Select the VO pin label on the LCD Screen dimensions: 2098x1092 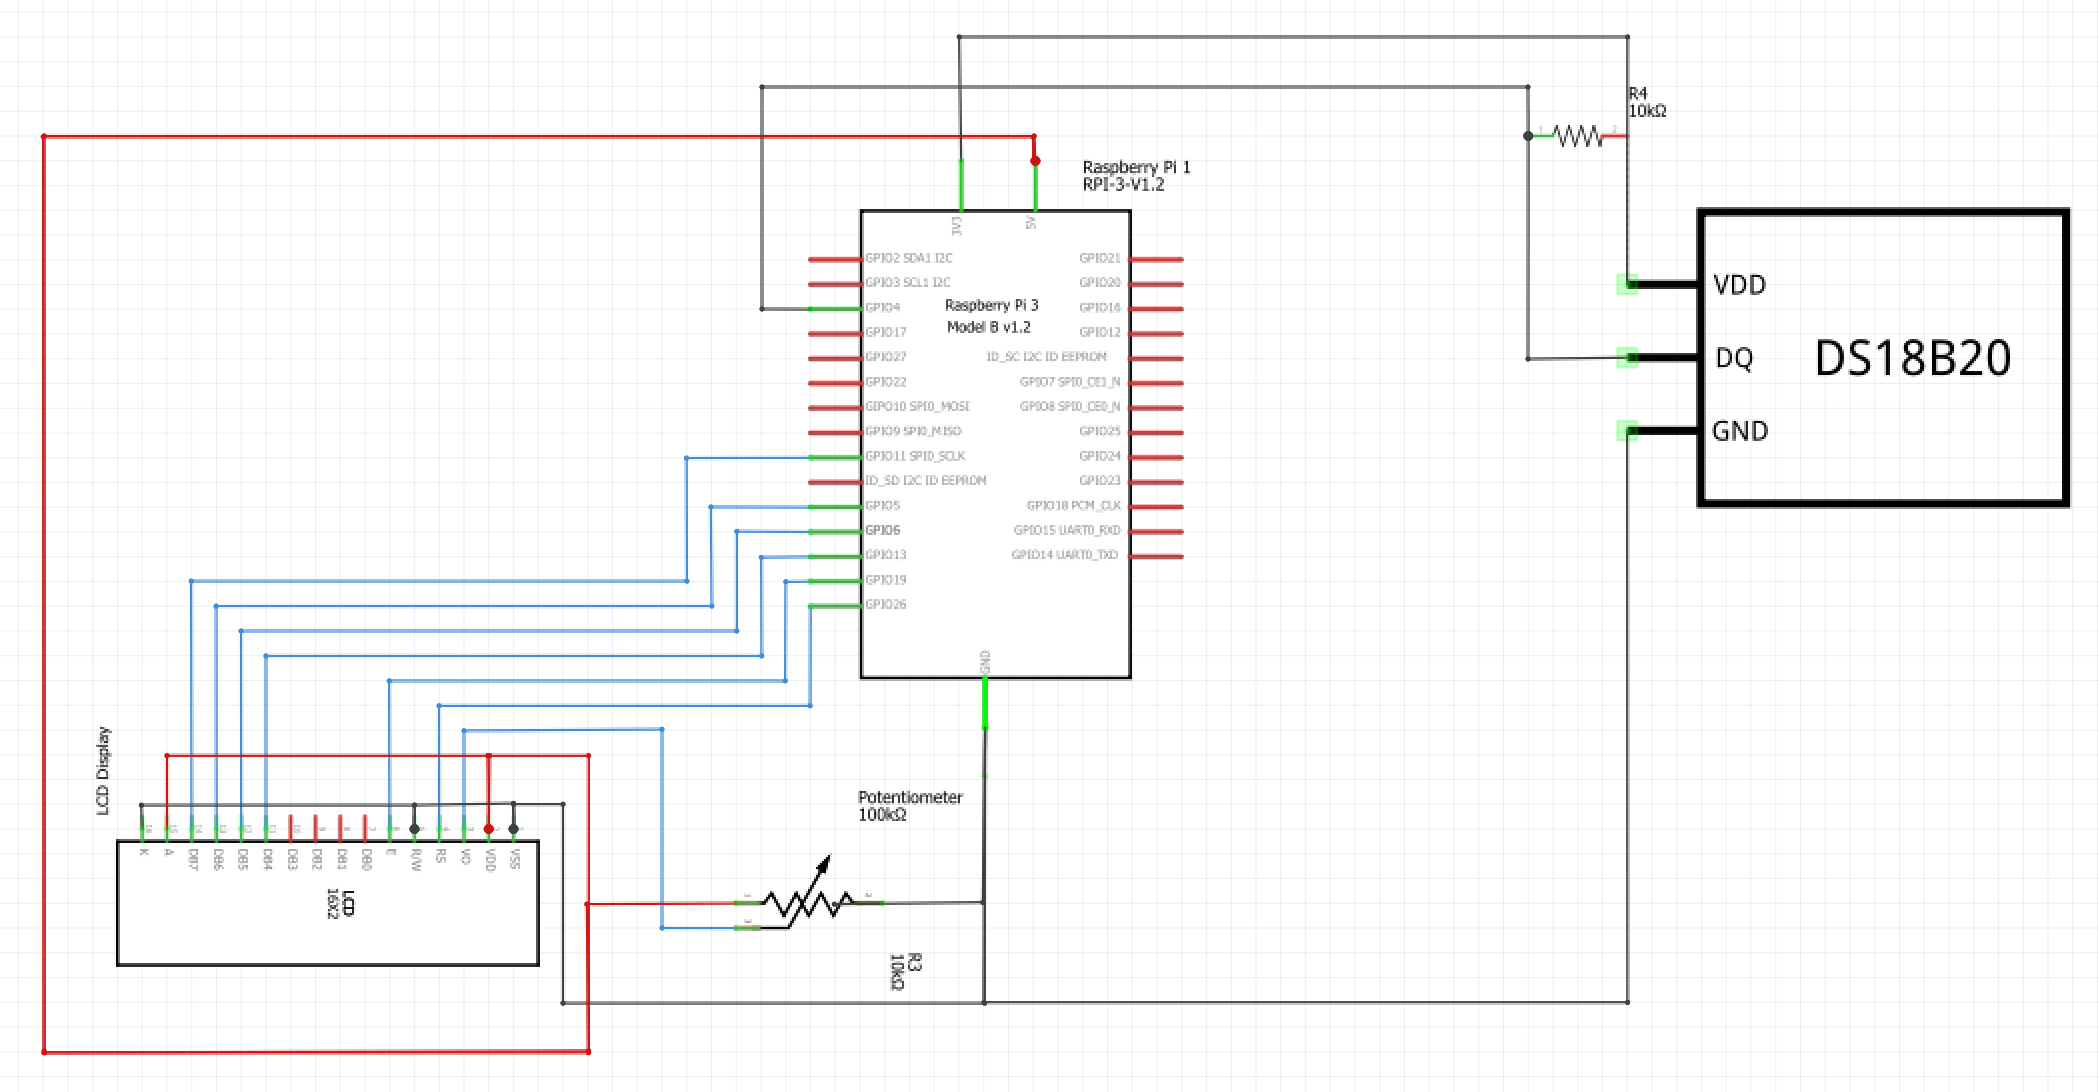click(x=465, y=856)
